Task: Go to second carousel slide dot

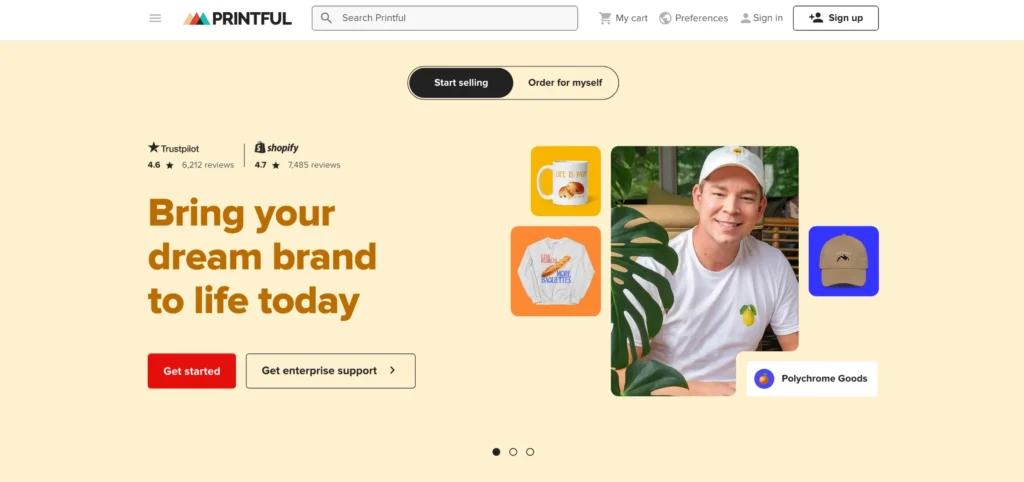Action: point(513,451)
